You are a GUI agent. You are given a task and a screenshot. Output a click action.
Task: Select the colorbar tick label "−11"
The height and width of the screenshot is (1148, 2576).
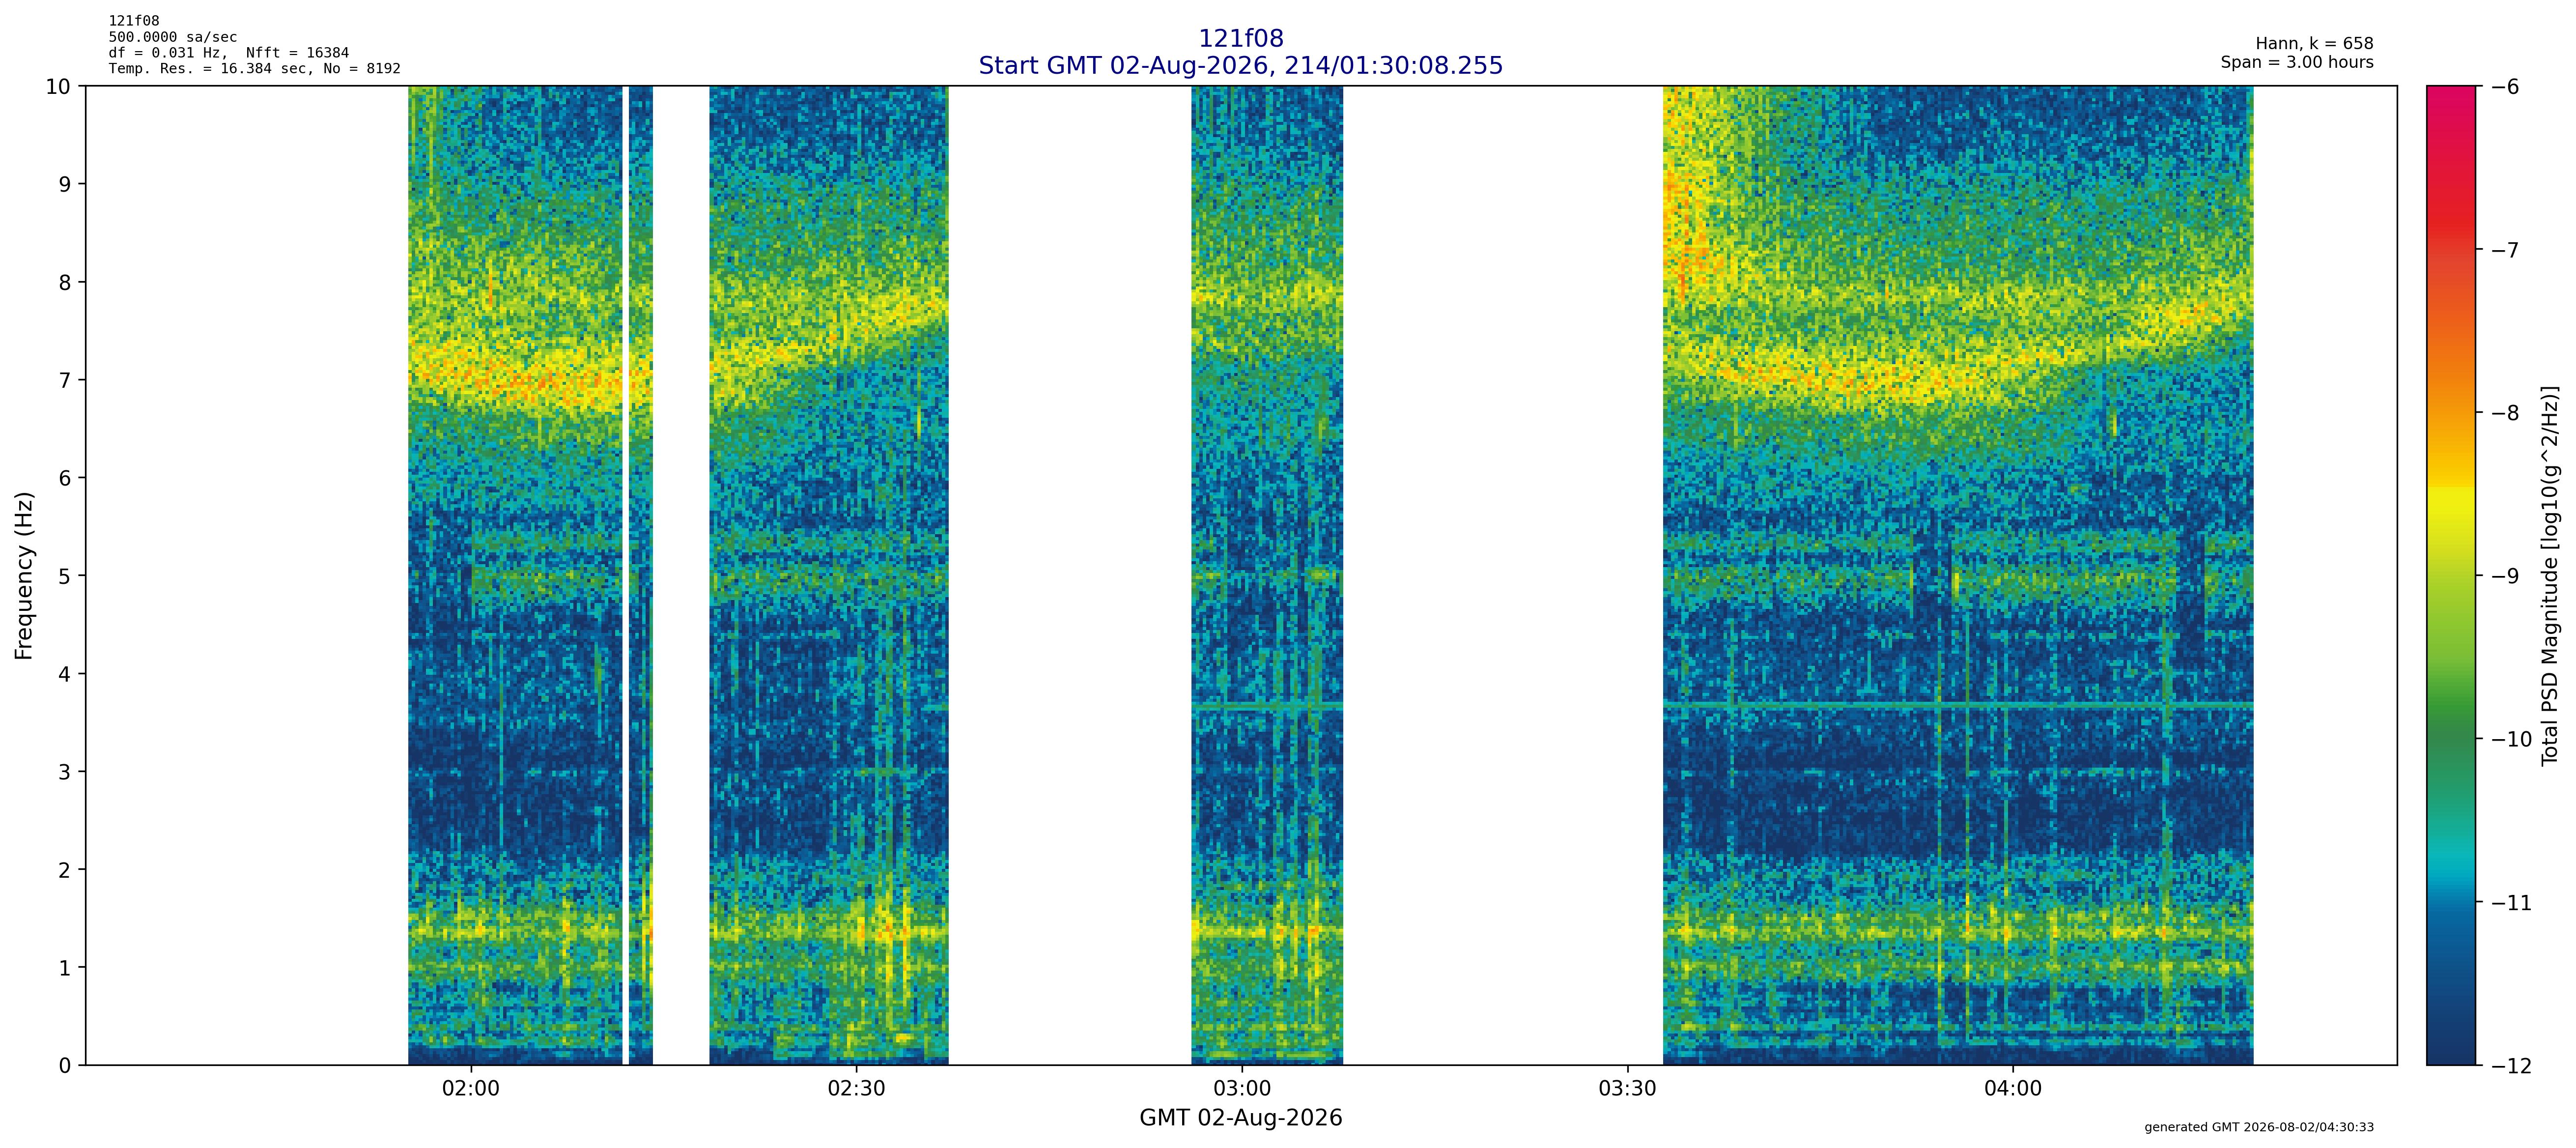(x=2510, y=903)
